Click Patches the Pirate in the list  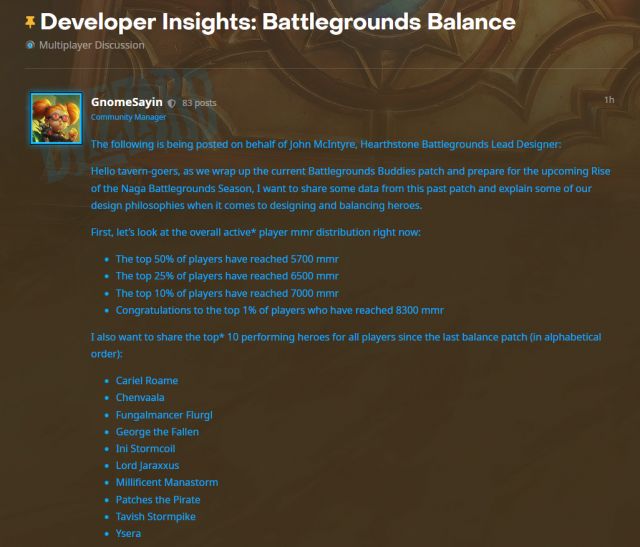(x=158, y=500)
